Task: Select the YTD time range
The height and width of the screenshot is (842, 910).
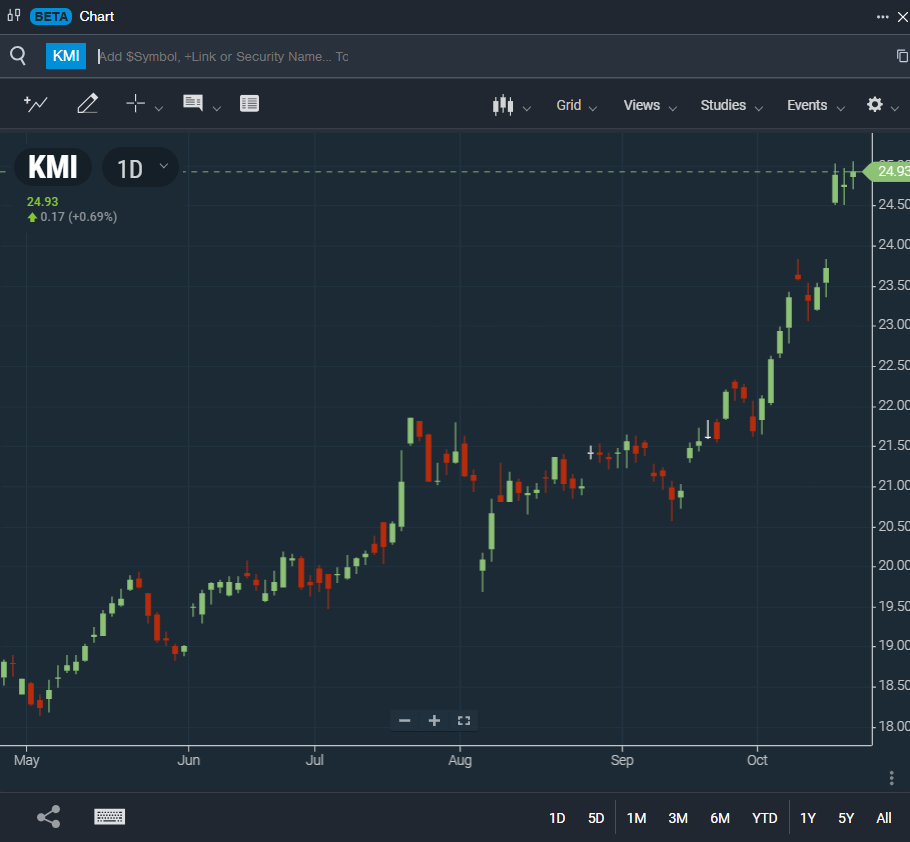Action: (764, 818)
